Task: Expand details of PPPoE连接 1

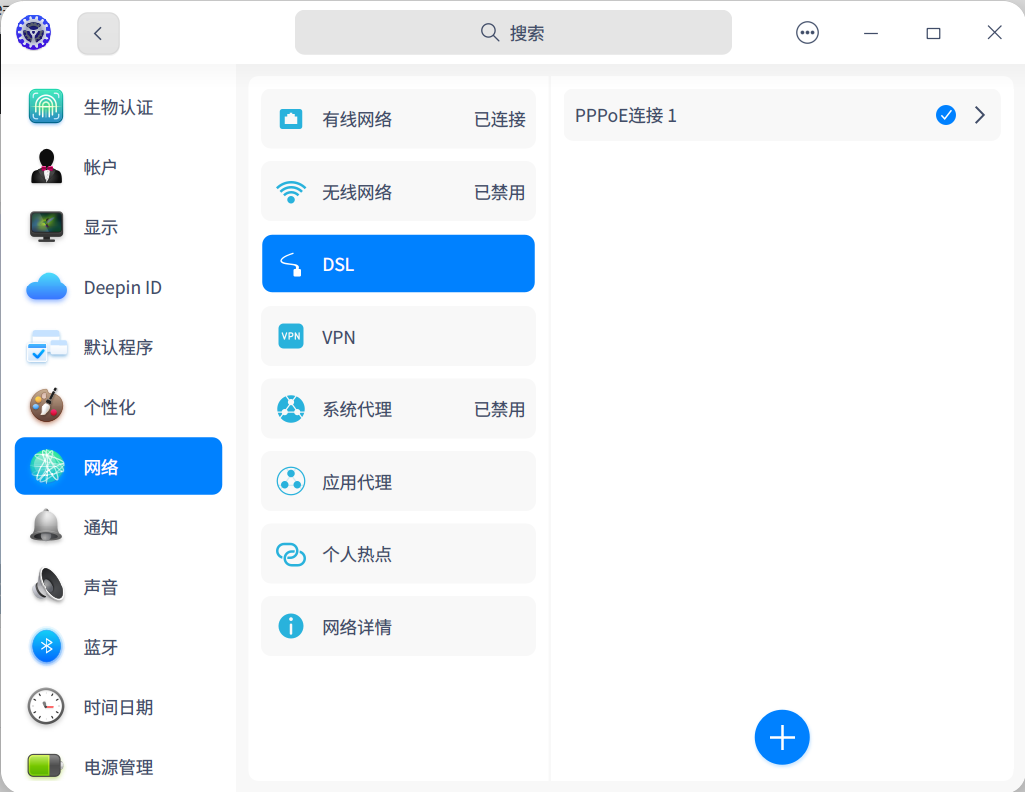Action: click(979, 115)
